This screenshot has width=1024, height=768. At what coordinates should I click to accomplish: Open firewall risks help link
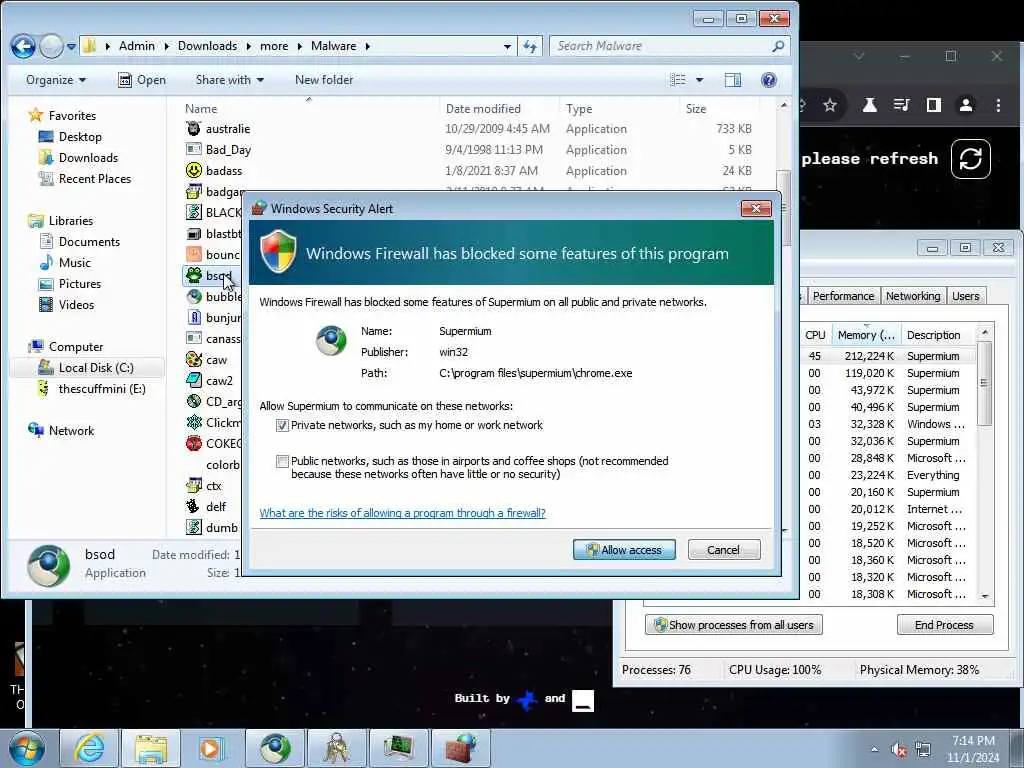click(402, 513)
